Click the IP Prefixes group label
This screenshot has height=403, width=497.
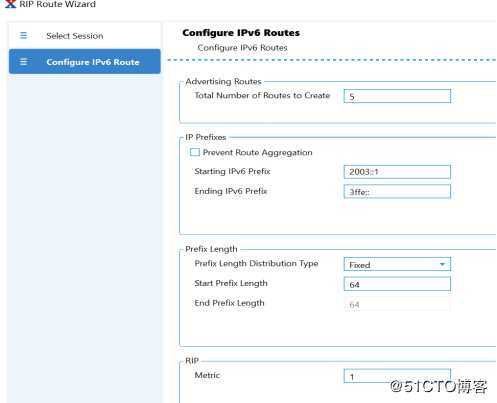[x=206, y=137]
